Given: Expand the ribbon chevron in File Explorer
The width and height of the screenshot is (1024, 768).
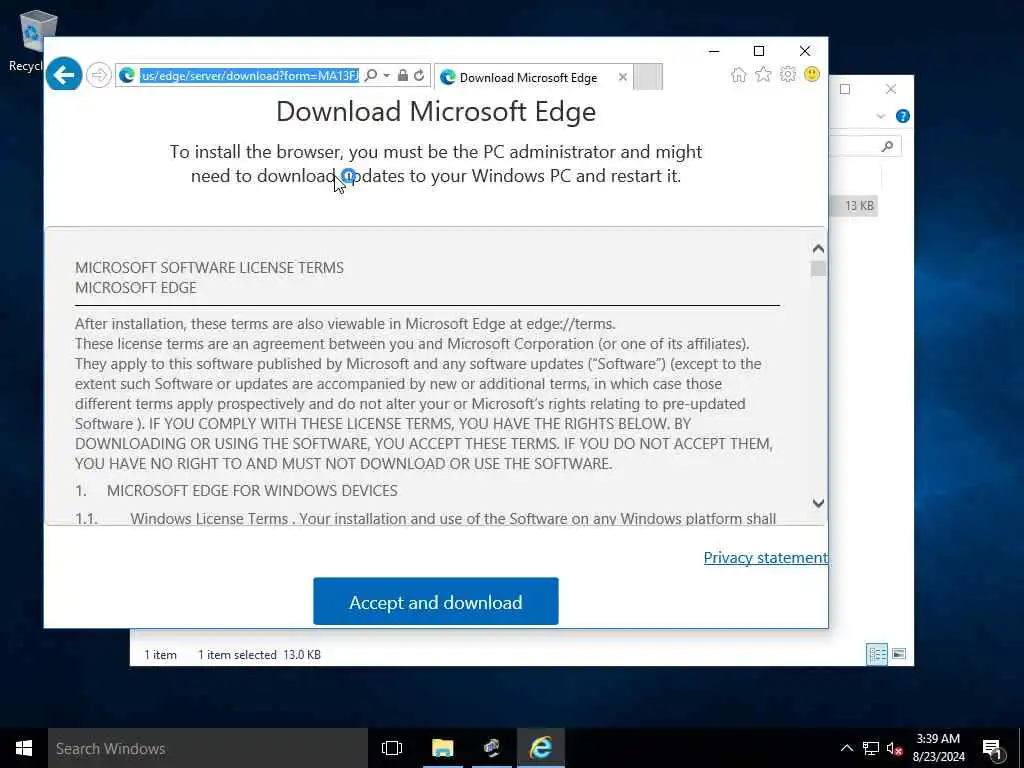Looking at the screenshot, I should pyautogui.click(x=880, y=116).
